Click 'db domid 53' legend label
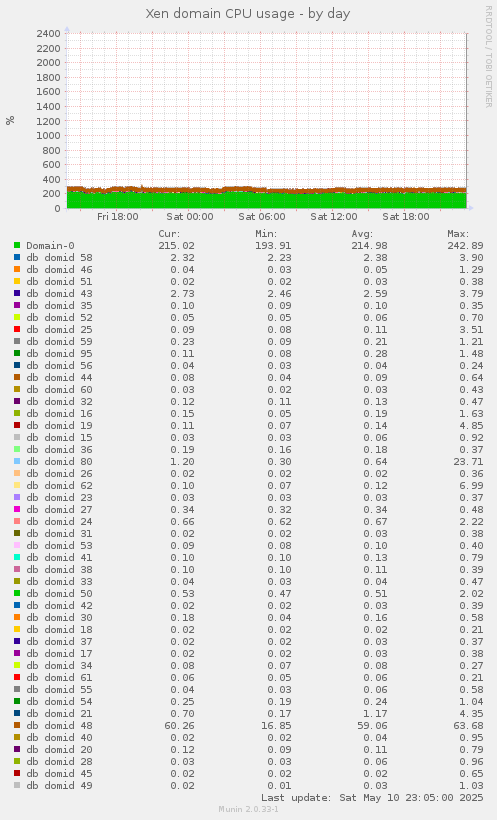The height and width of the screenshot is (820, 497). (x=59, y=545)
